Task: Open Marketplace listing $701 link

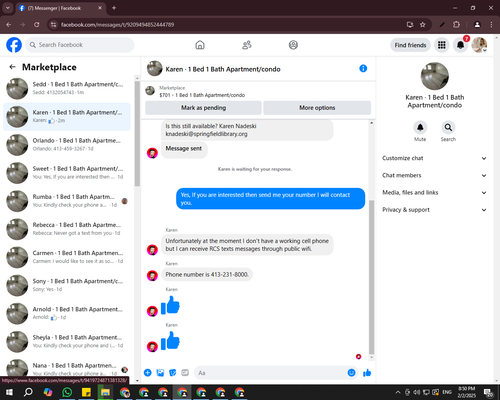Action: coord(202,95)
